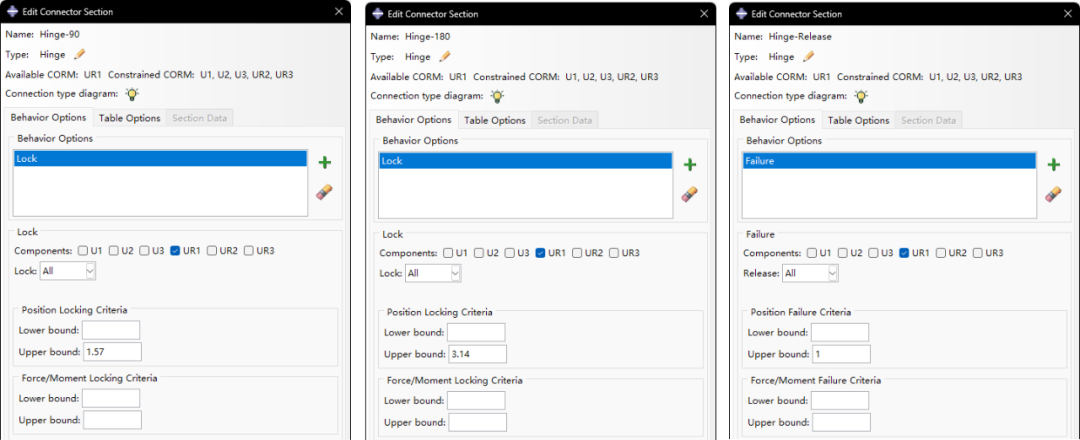
Task: Click the eraser delete-behavior icon in Hinge-180 dialog
Action: (x=689, y=194)
